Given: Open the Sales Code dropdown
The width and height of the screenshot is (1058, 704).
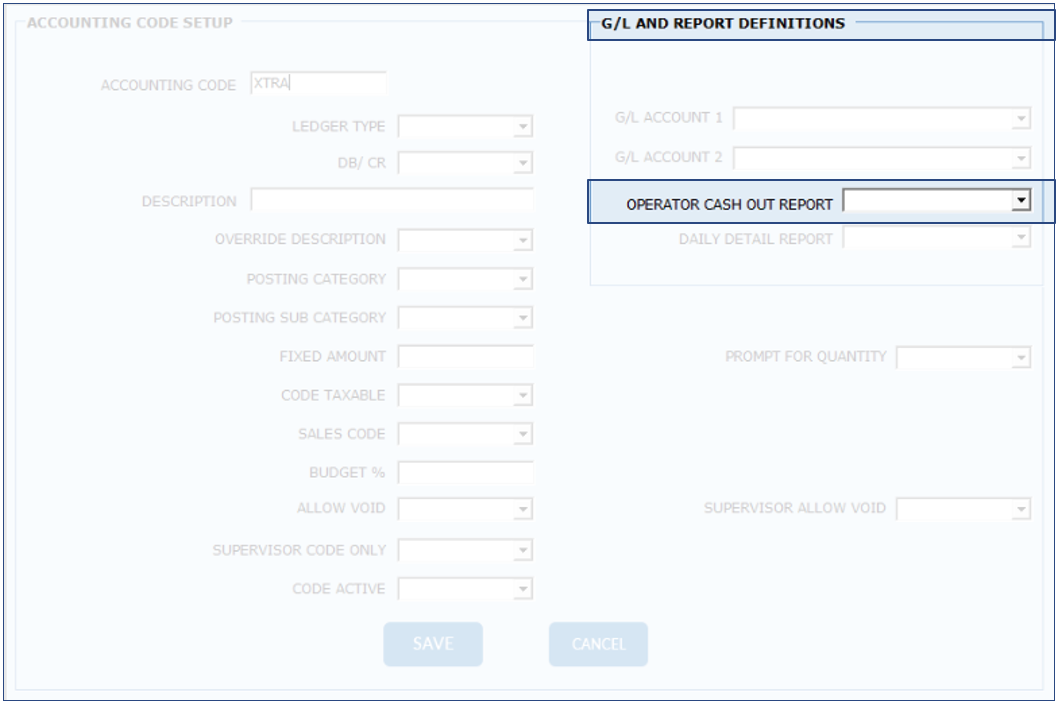Looking at the screenshot, I should click(x=522, y=435).
